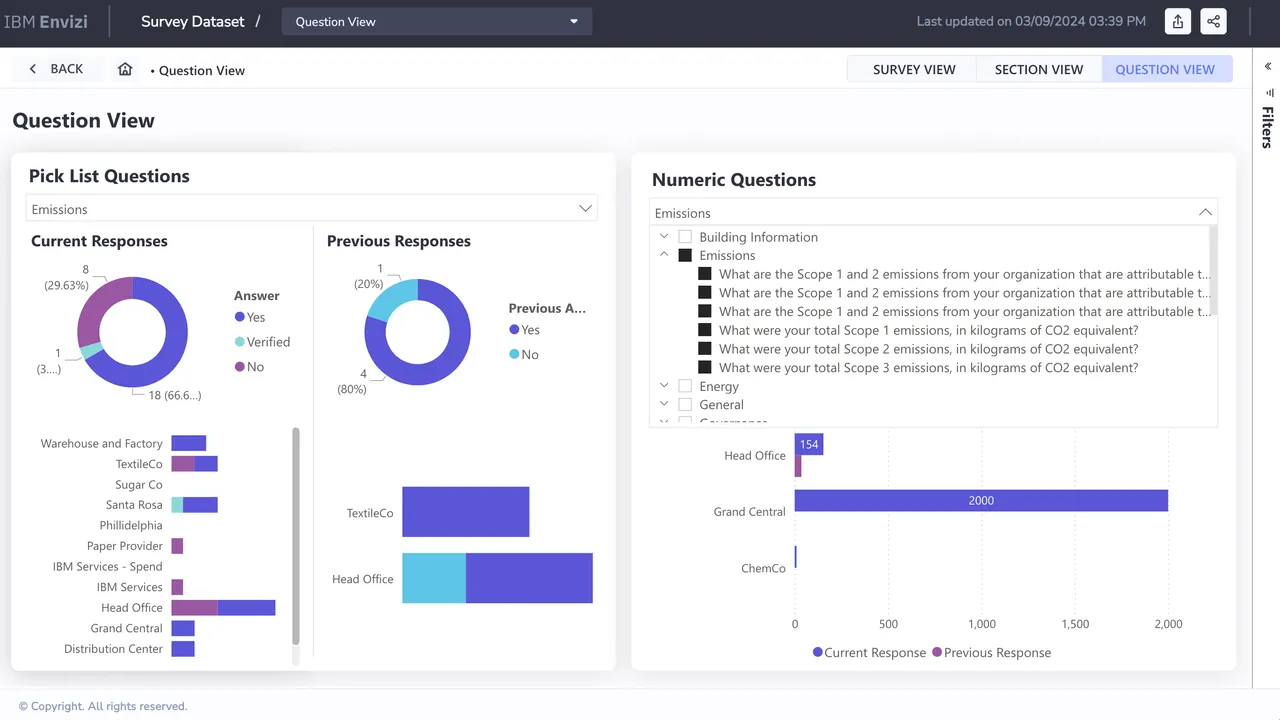Click Paper Provider row label
Screen dimensions: 1280x720
[125, 546]
